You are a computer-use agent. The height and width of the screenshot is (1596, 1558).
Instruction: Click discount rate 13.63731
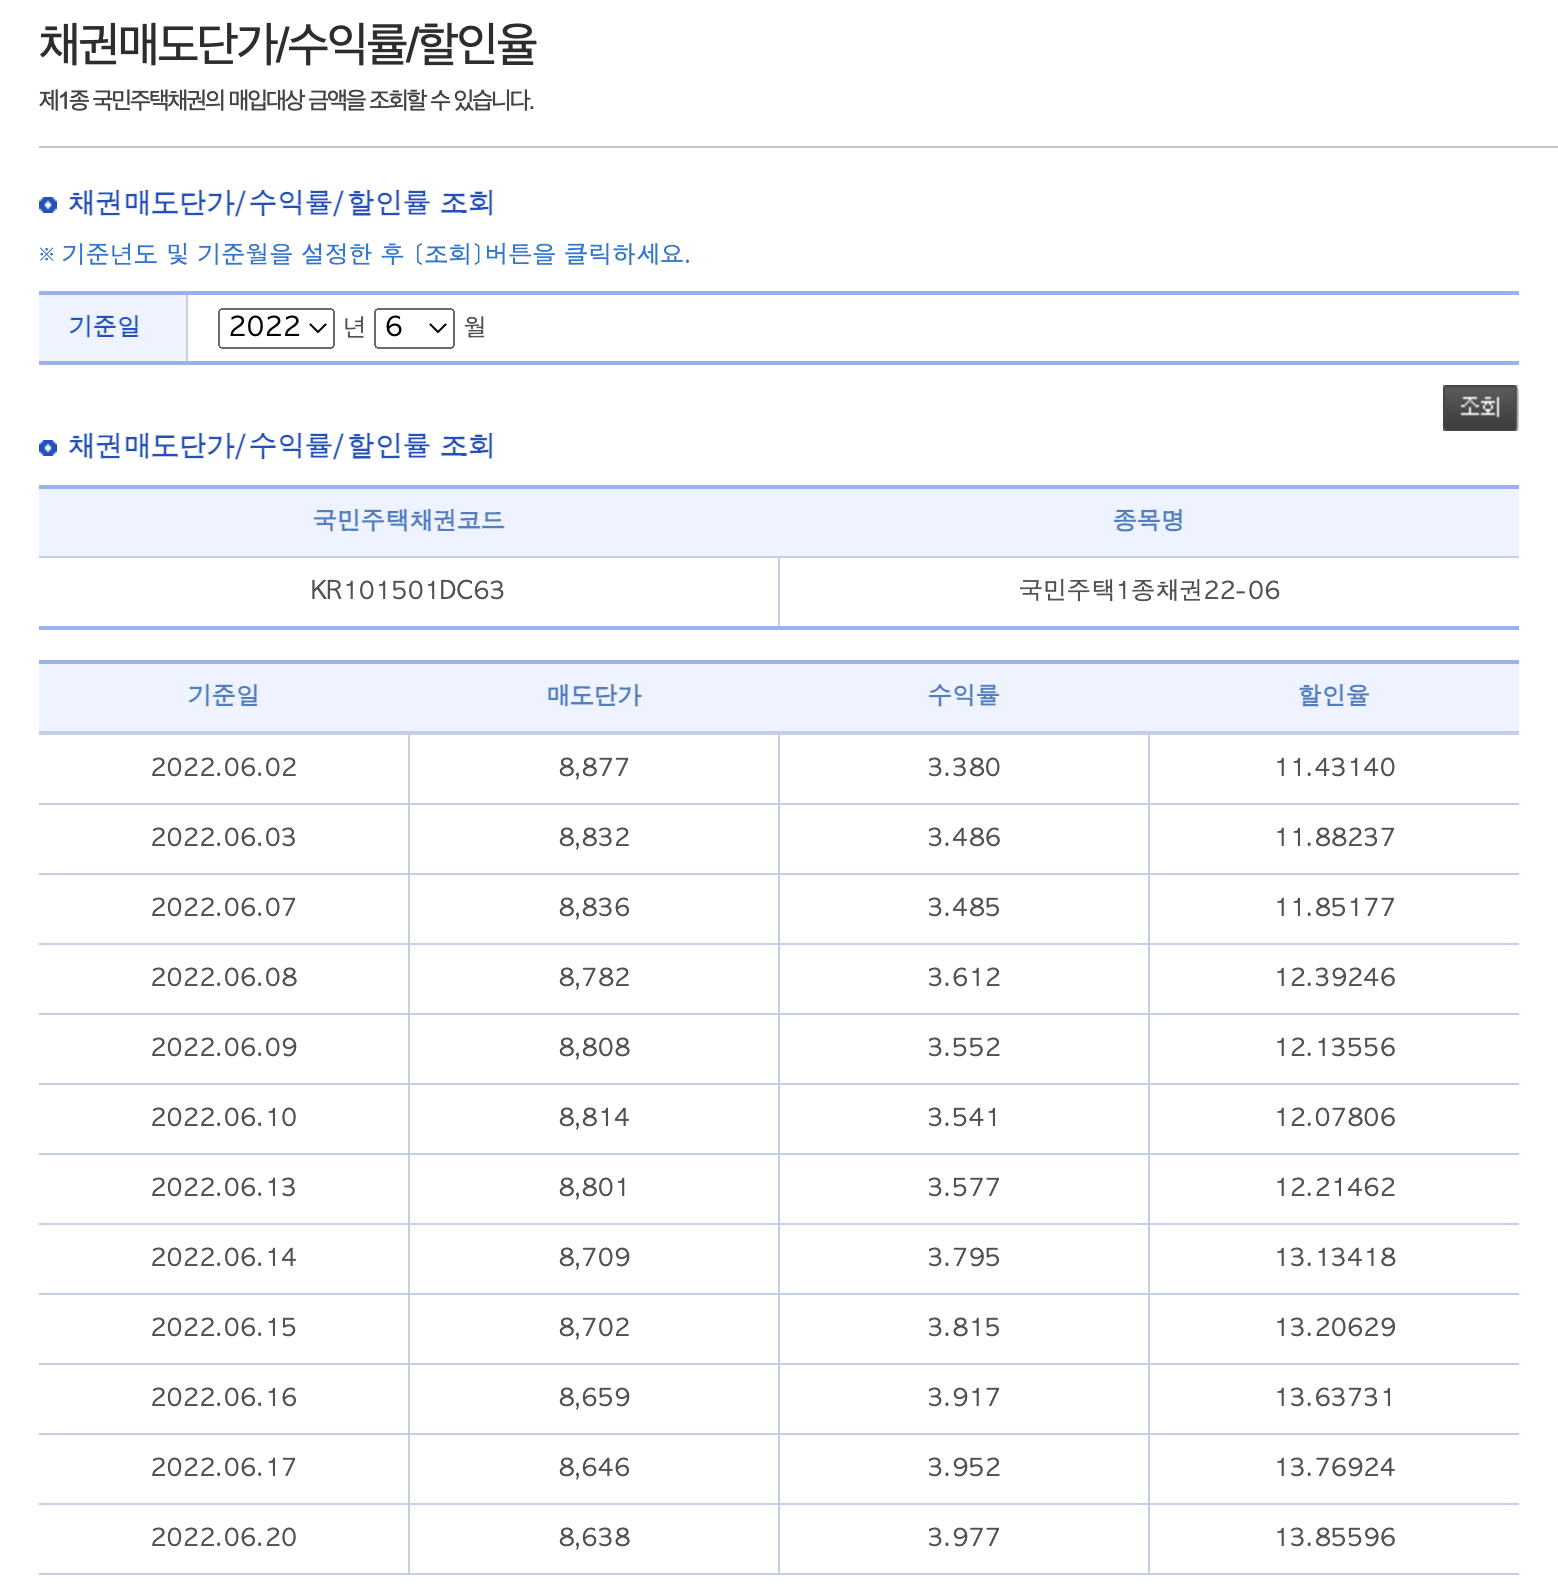tap(1335, 1398)
